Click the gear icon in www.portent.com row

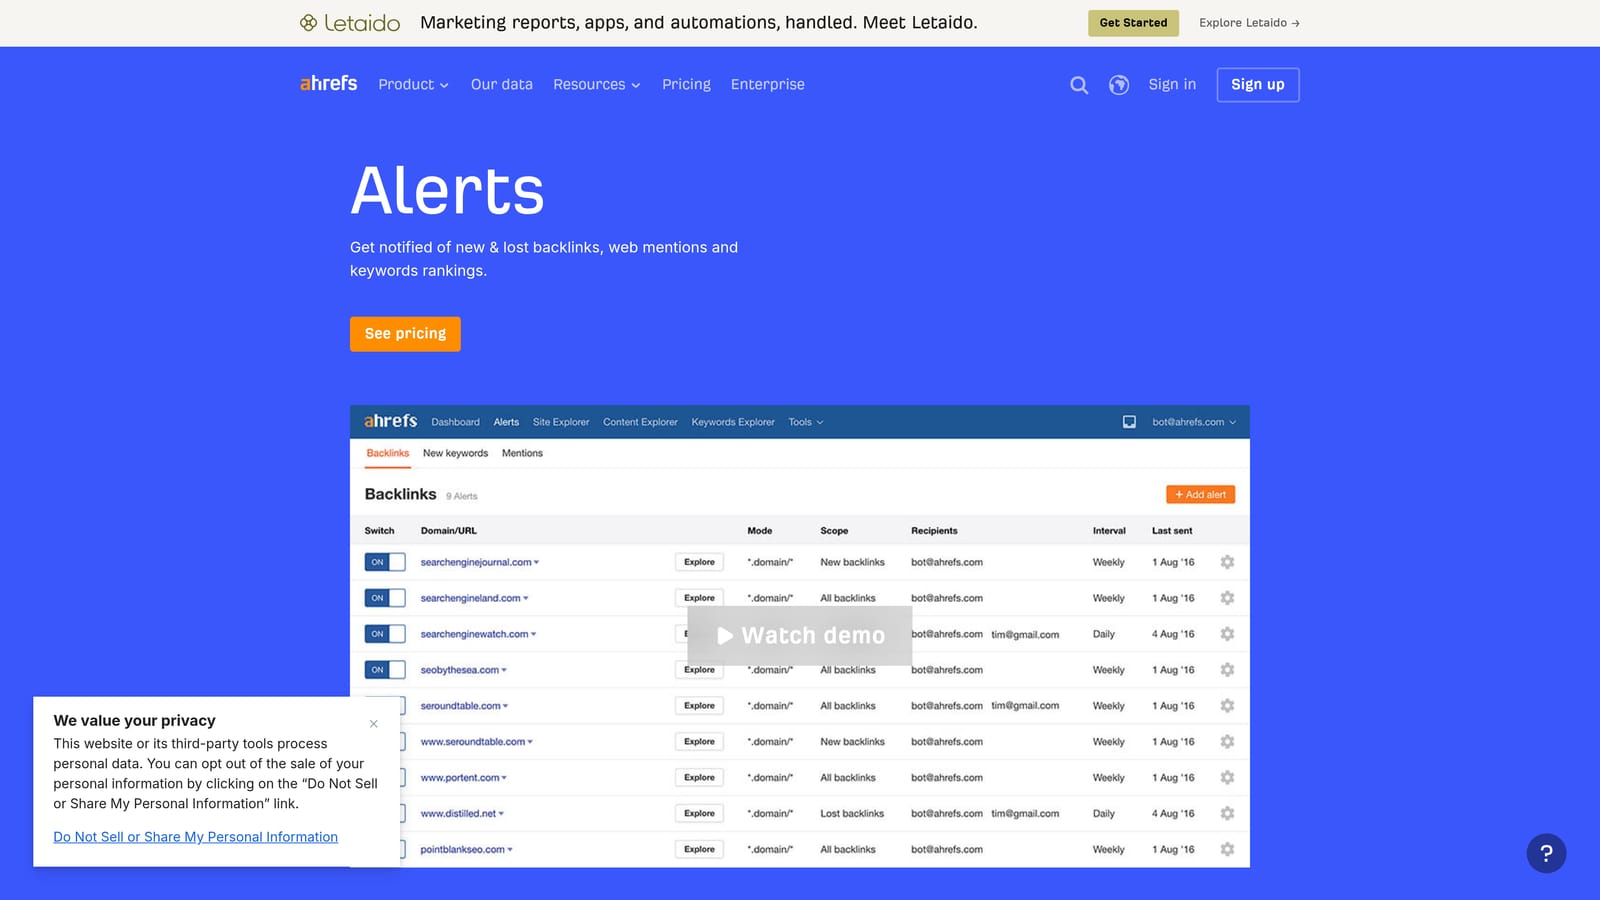point(1227,777)
